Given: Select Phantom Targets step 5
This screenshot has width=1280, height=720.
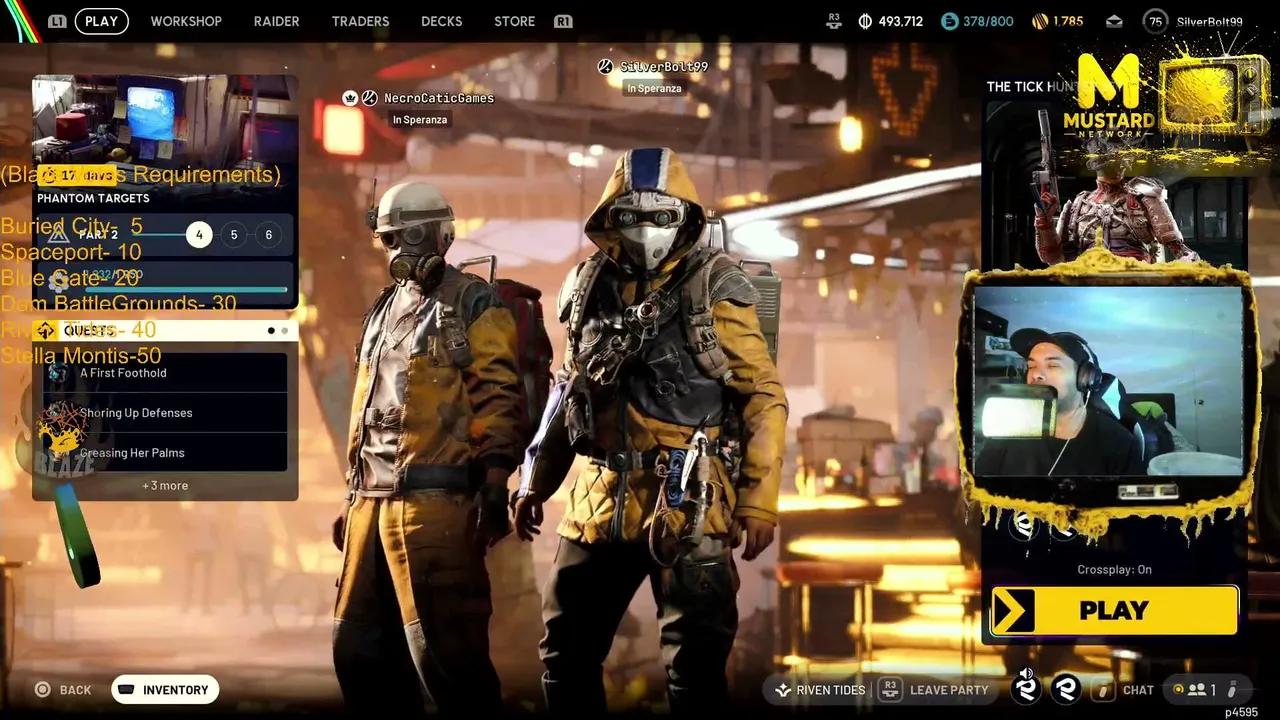Looking at the screenshot, I should 234,235.
